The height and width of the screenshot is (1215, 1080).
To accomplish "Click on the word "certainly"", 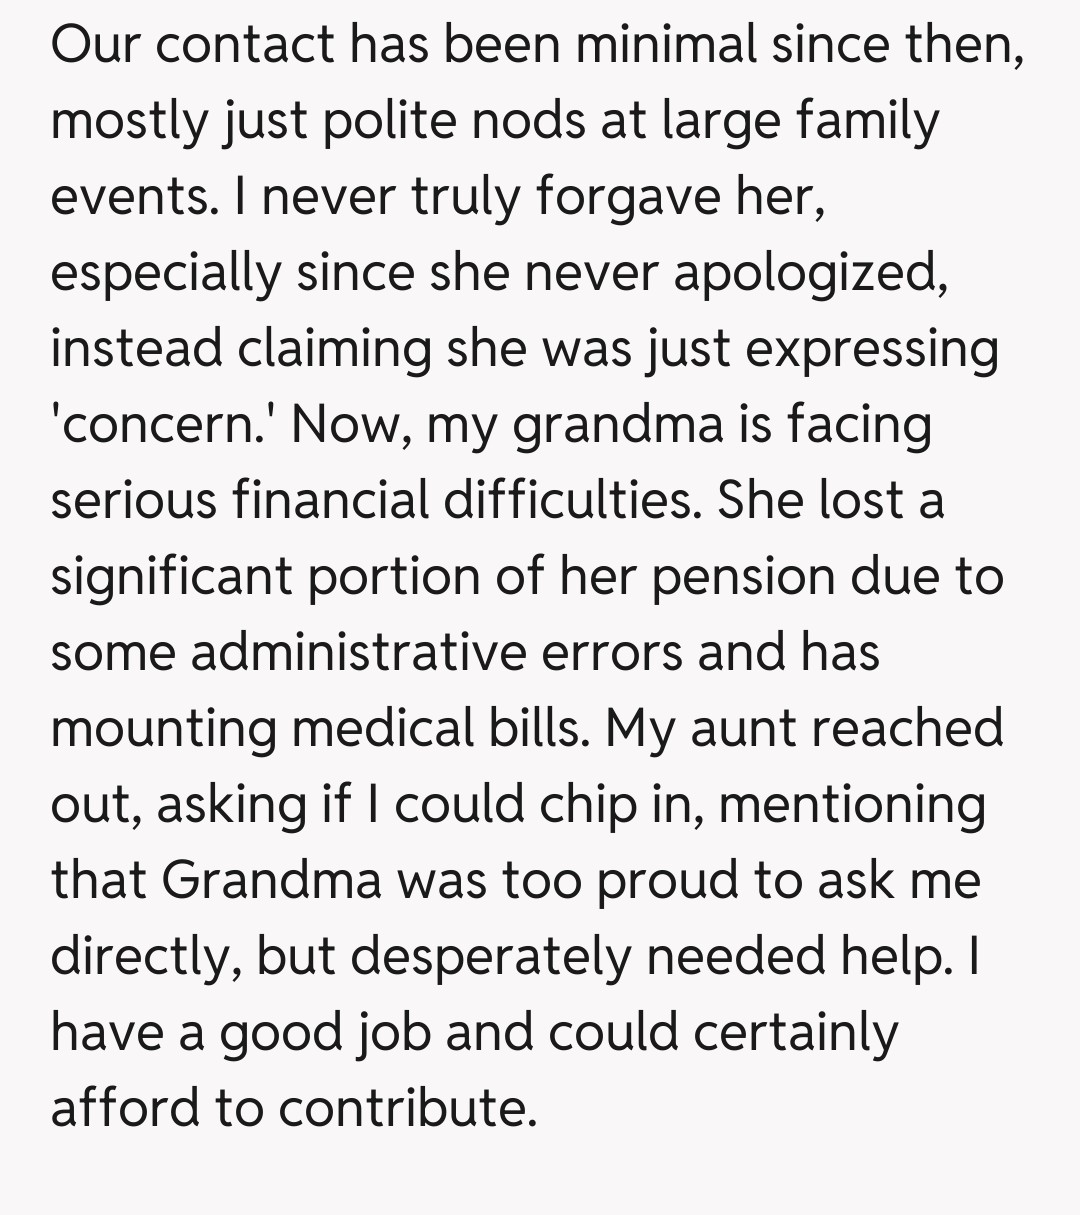I will (795, 1033).
